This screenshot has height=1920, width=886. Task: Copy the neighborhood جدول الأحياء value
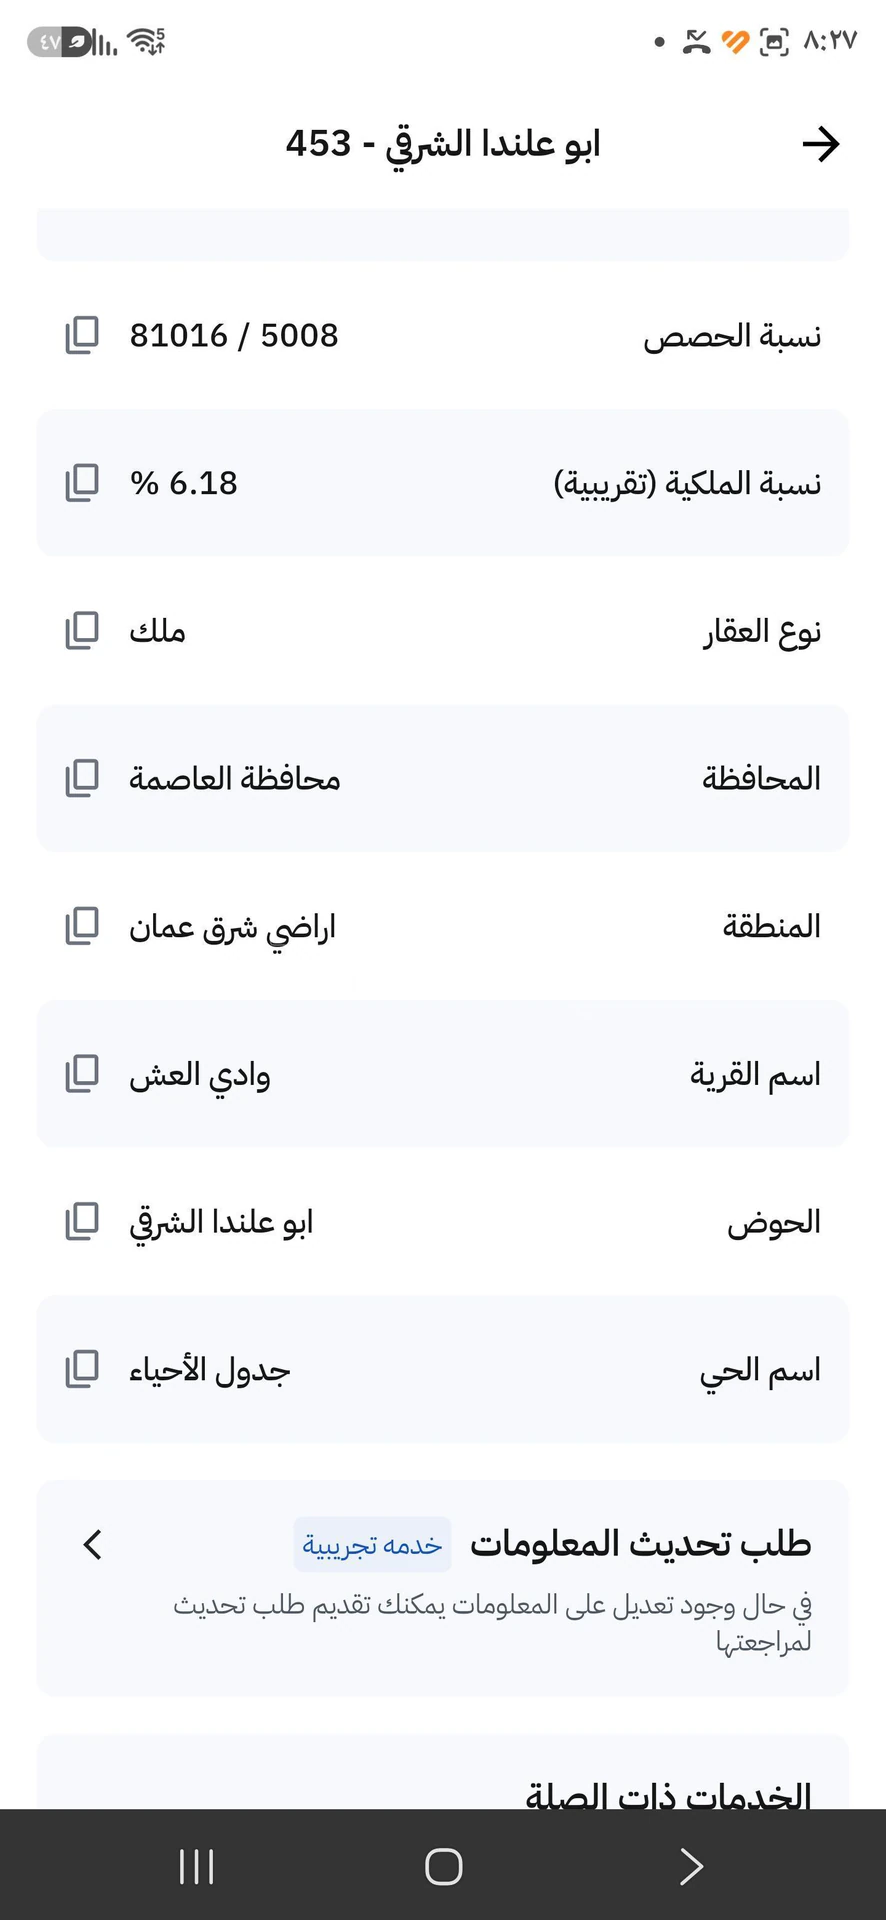pos(82,1369)
